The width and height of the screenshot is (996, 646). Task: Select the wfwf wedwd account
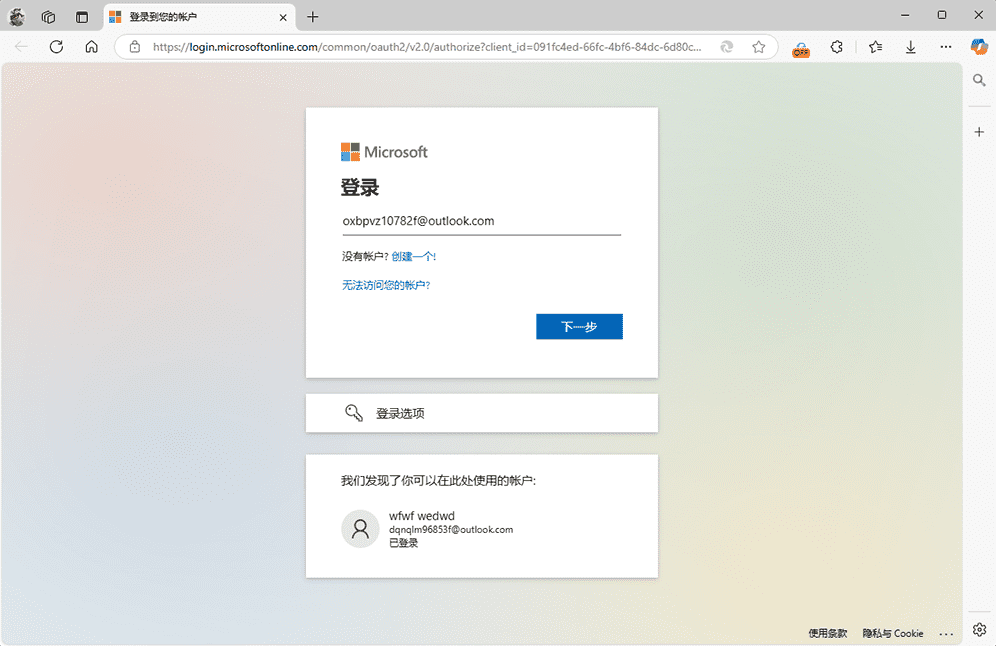(481, 529)
